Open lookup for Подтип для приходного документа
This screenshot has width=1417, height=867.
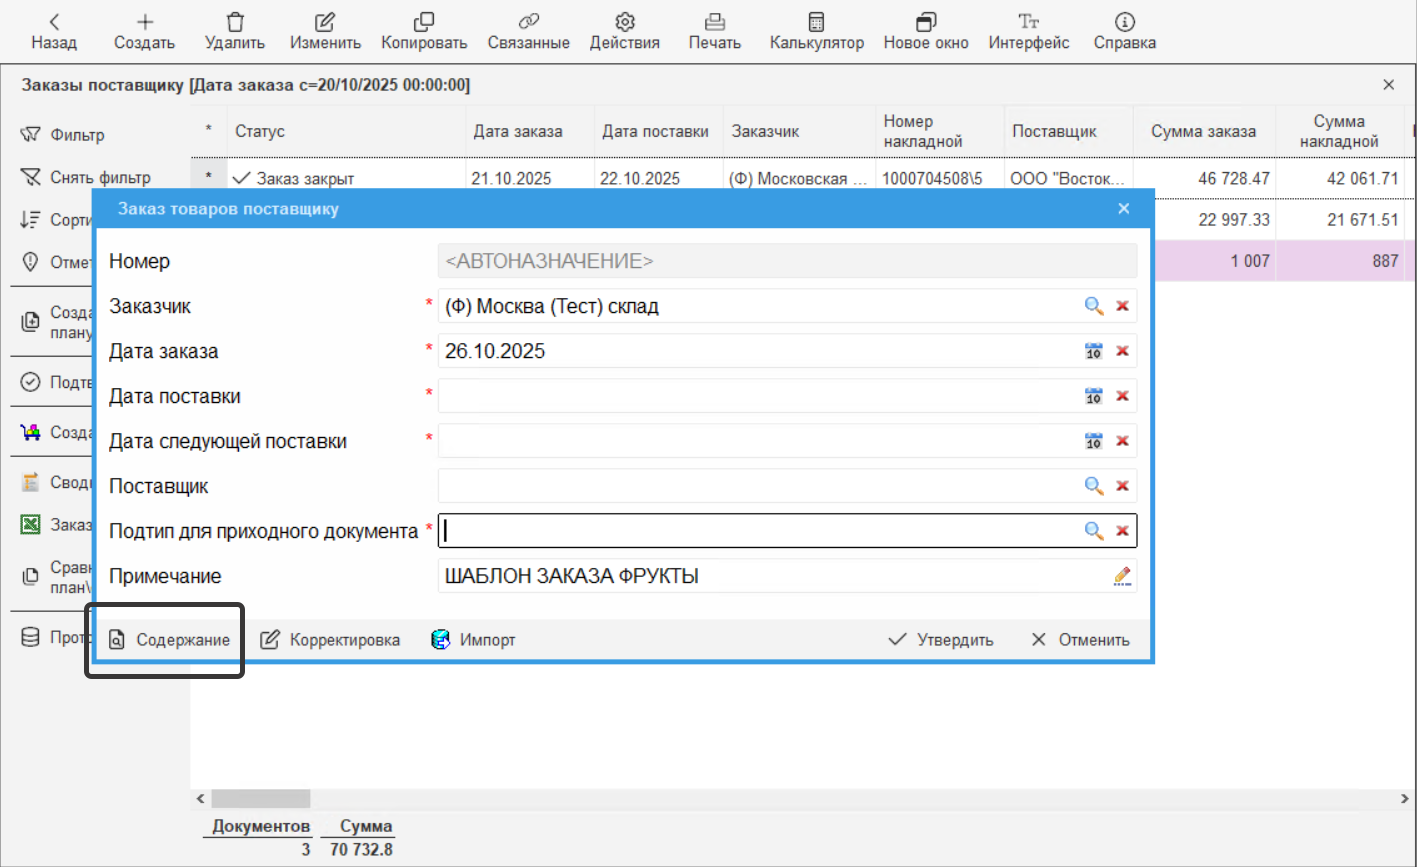tap(1094, 531)
